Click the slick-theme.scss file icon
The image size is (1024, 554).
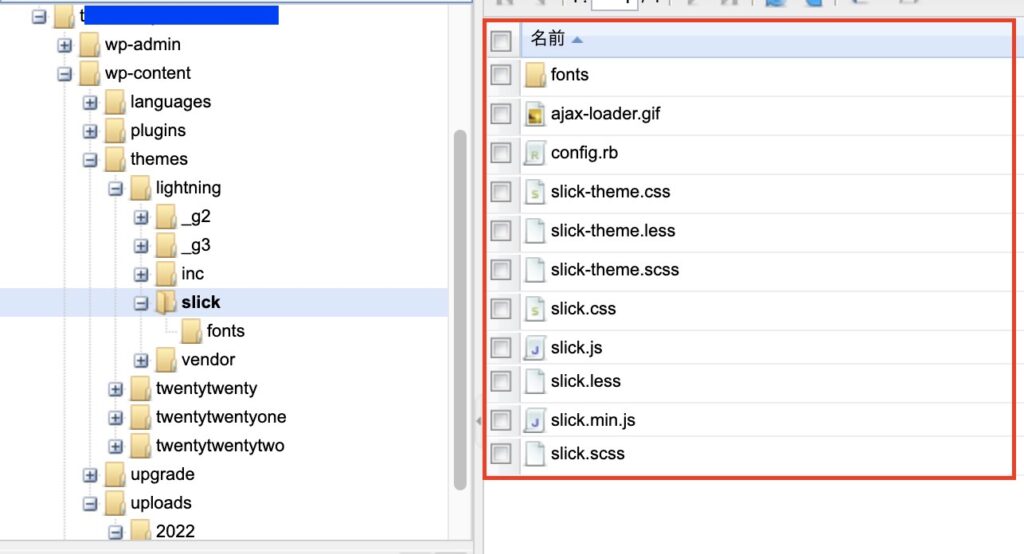(x=535, y=270)
